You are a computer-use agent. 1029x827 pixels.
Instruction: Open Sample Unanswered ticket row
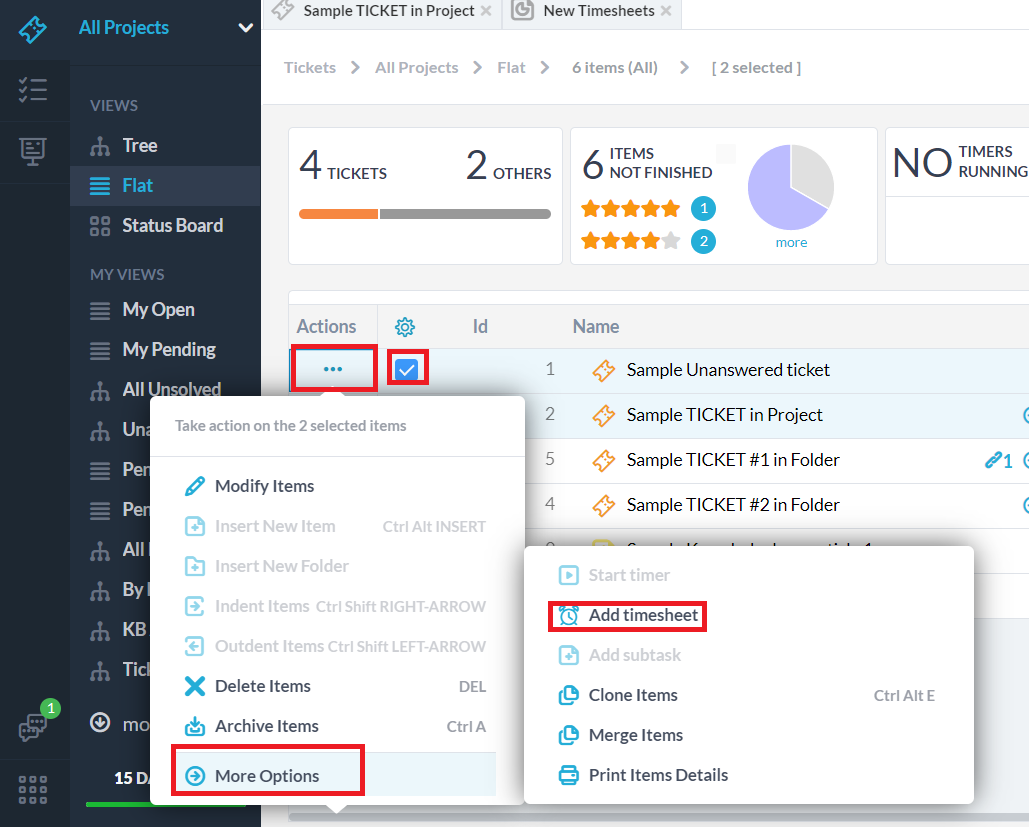[728, 370]
